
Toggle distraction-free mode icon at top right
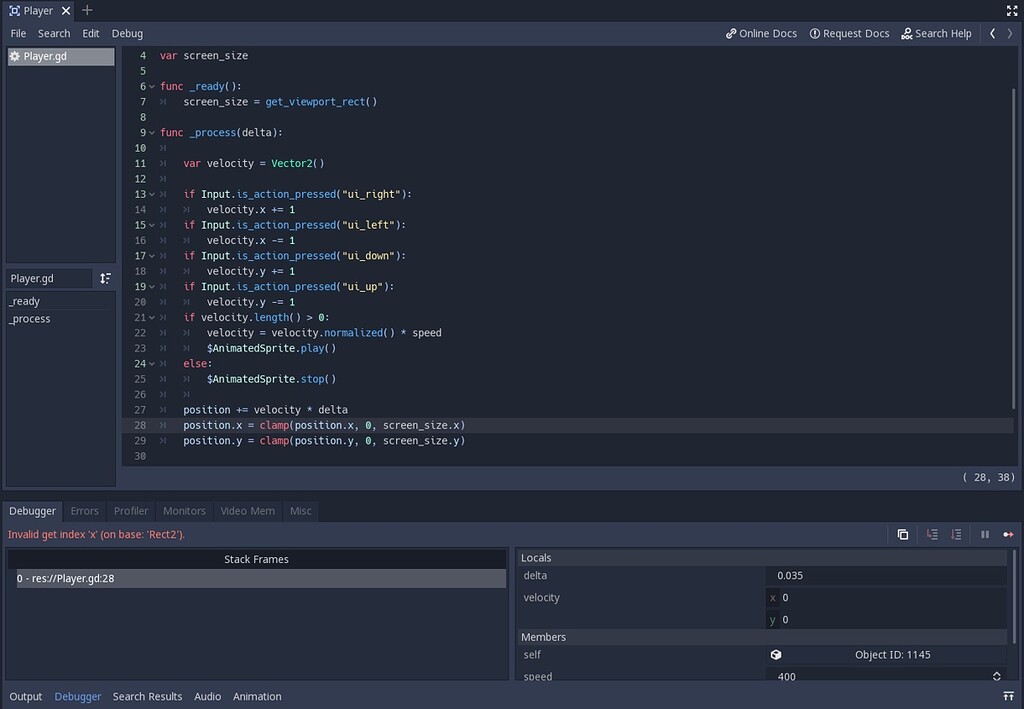point(1011,11)
